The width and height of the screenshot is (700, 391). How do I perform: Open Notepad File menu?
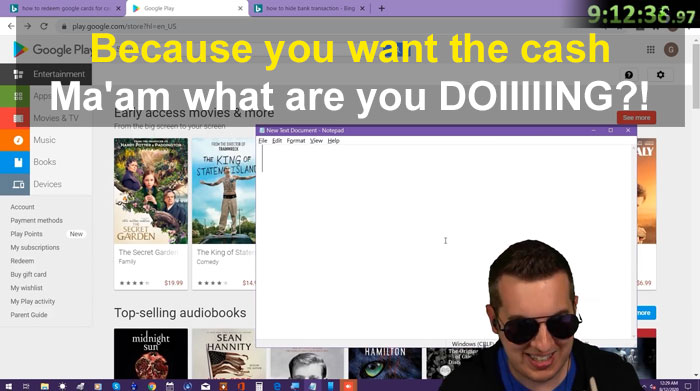(263, 141)
